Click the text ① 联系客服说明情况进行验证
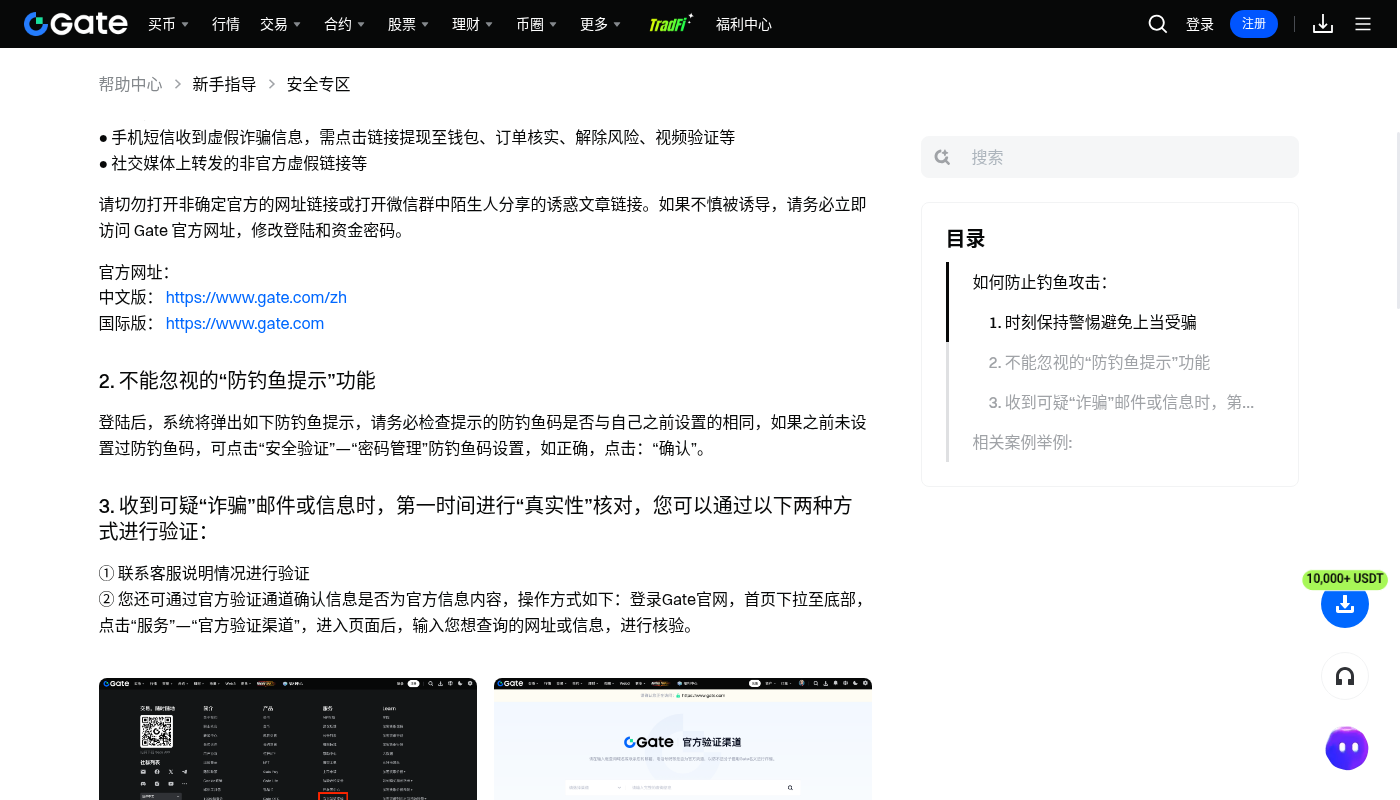The image size is (1400, 800). click(x=204, y=573)
